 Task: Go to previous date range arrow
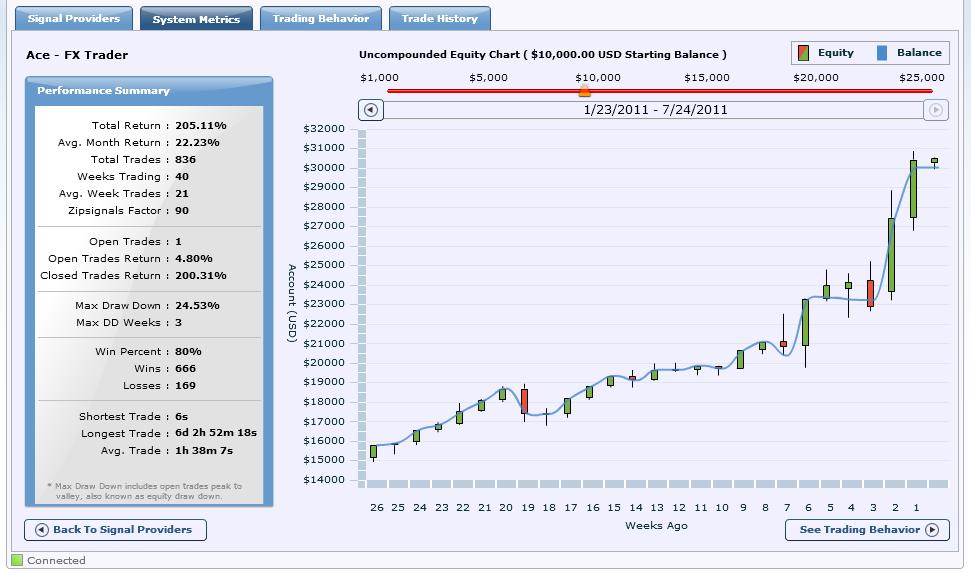pyautogui.click(x=370, y=110)
